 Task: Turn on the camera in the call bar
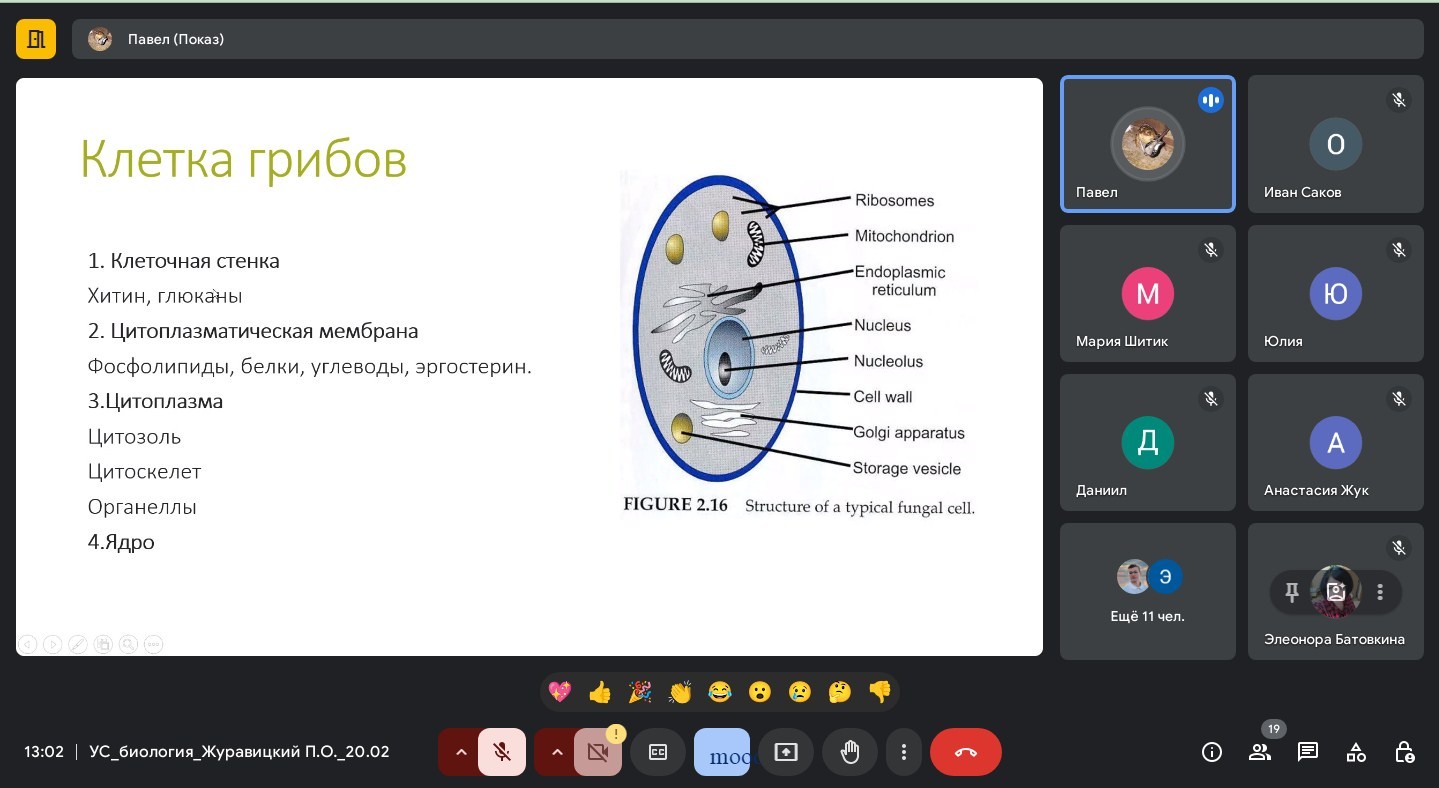click(x=598, y=752)
